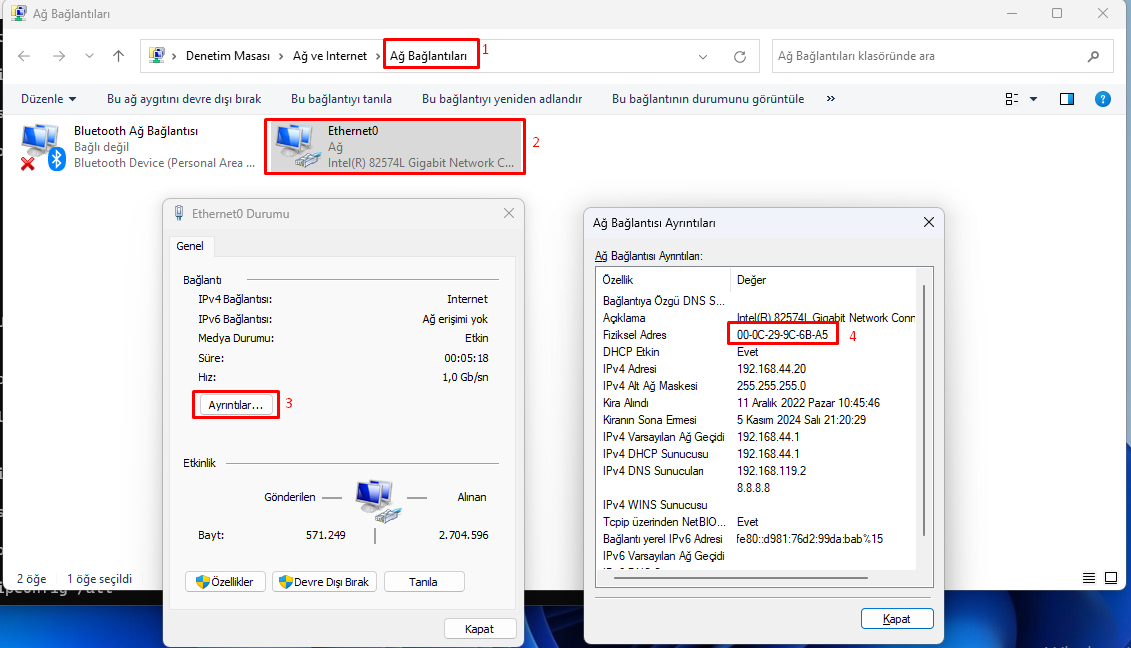Image resolution: width=1131 pixels, height=648 pixels.
Task: Select the Fiziksel Adres row value
Action: tap(782, 335)
